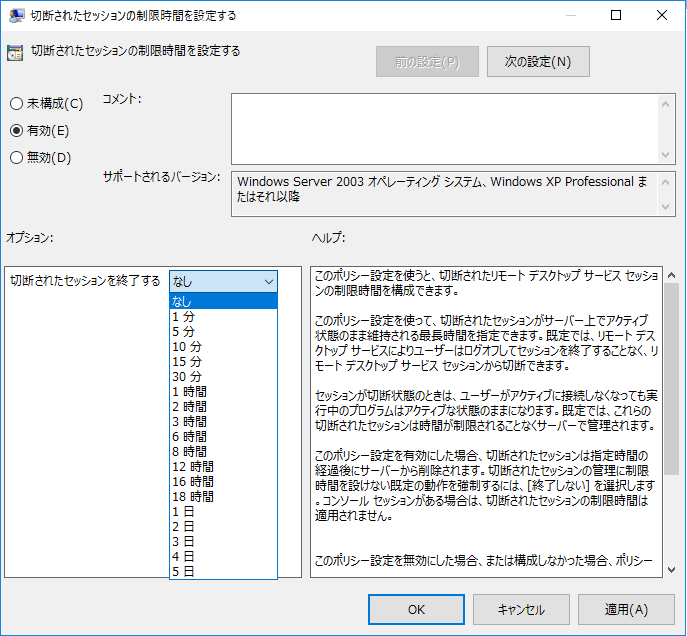
Task: Choose the 2 日 entry
Action: (223, 526)
